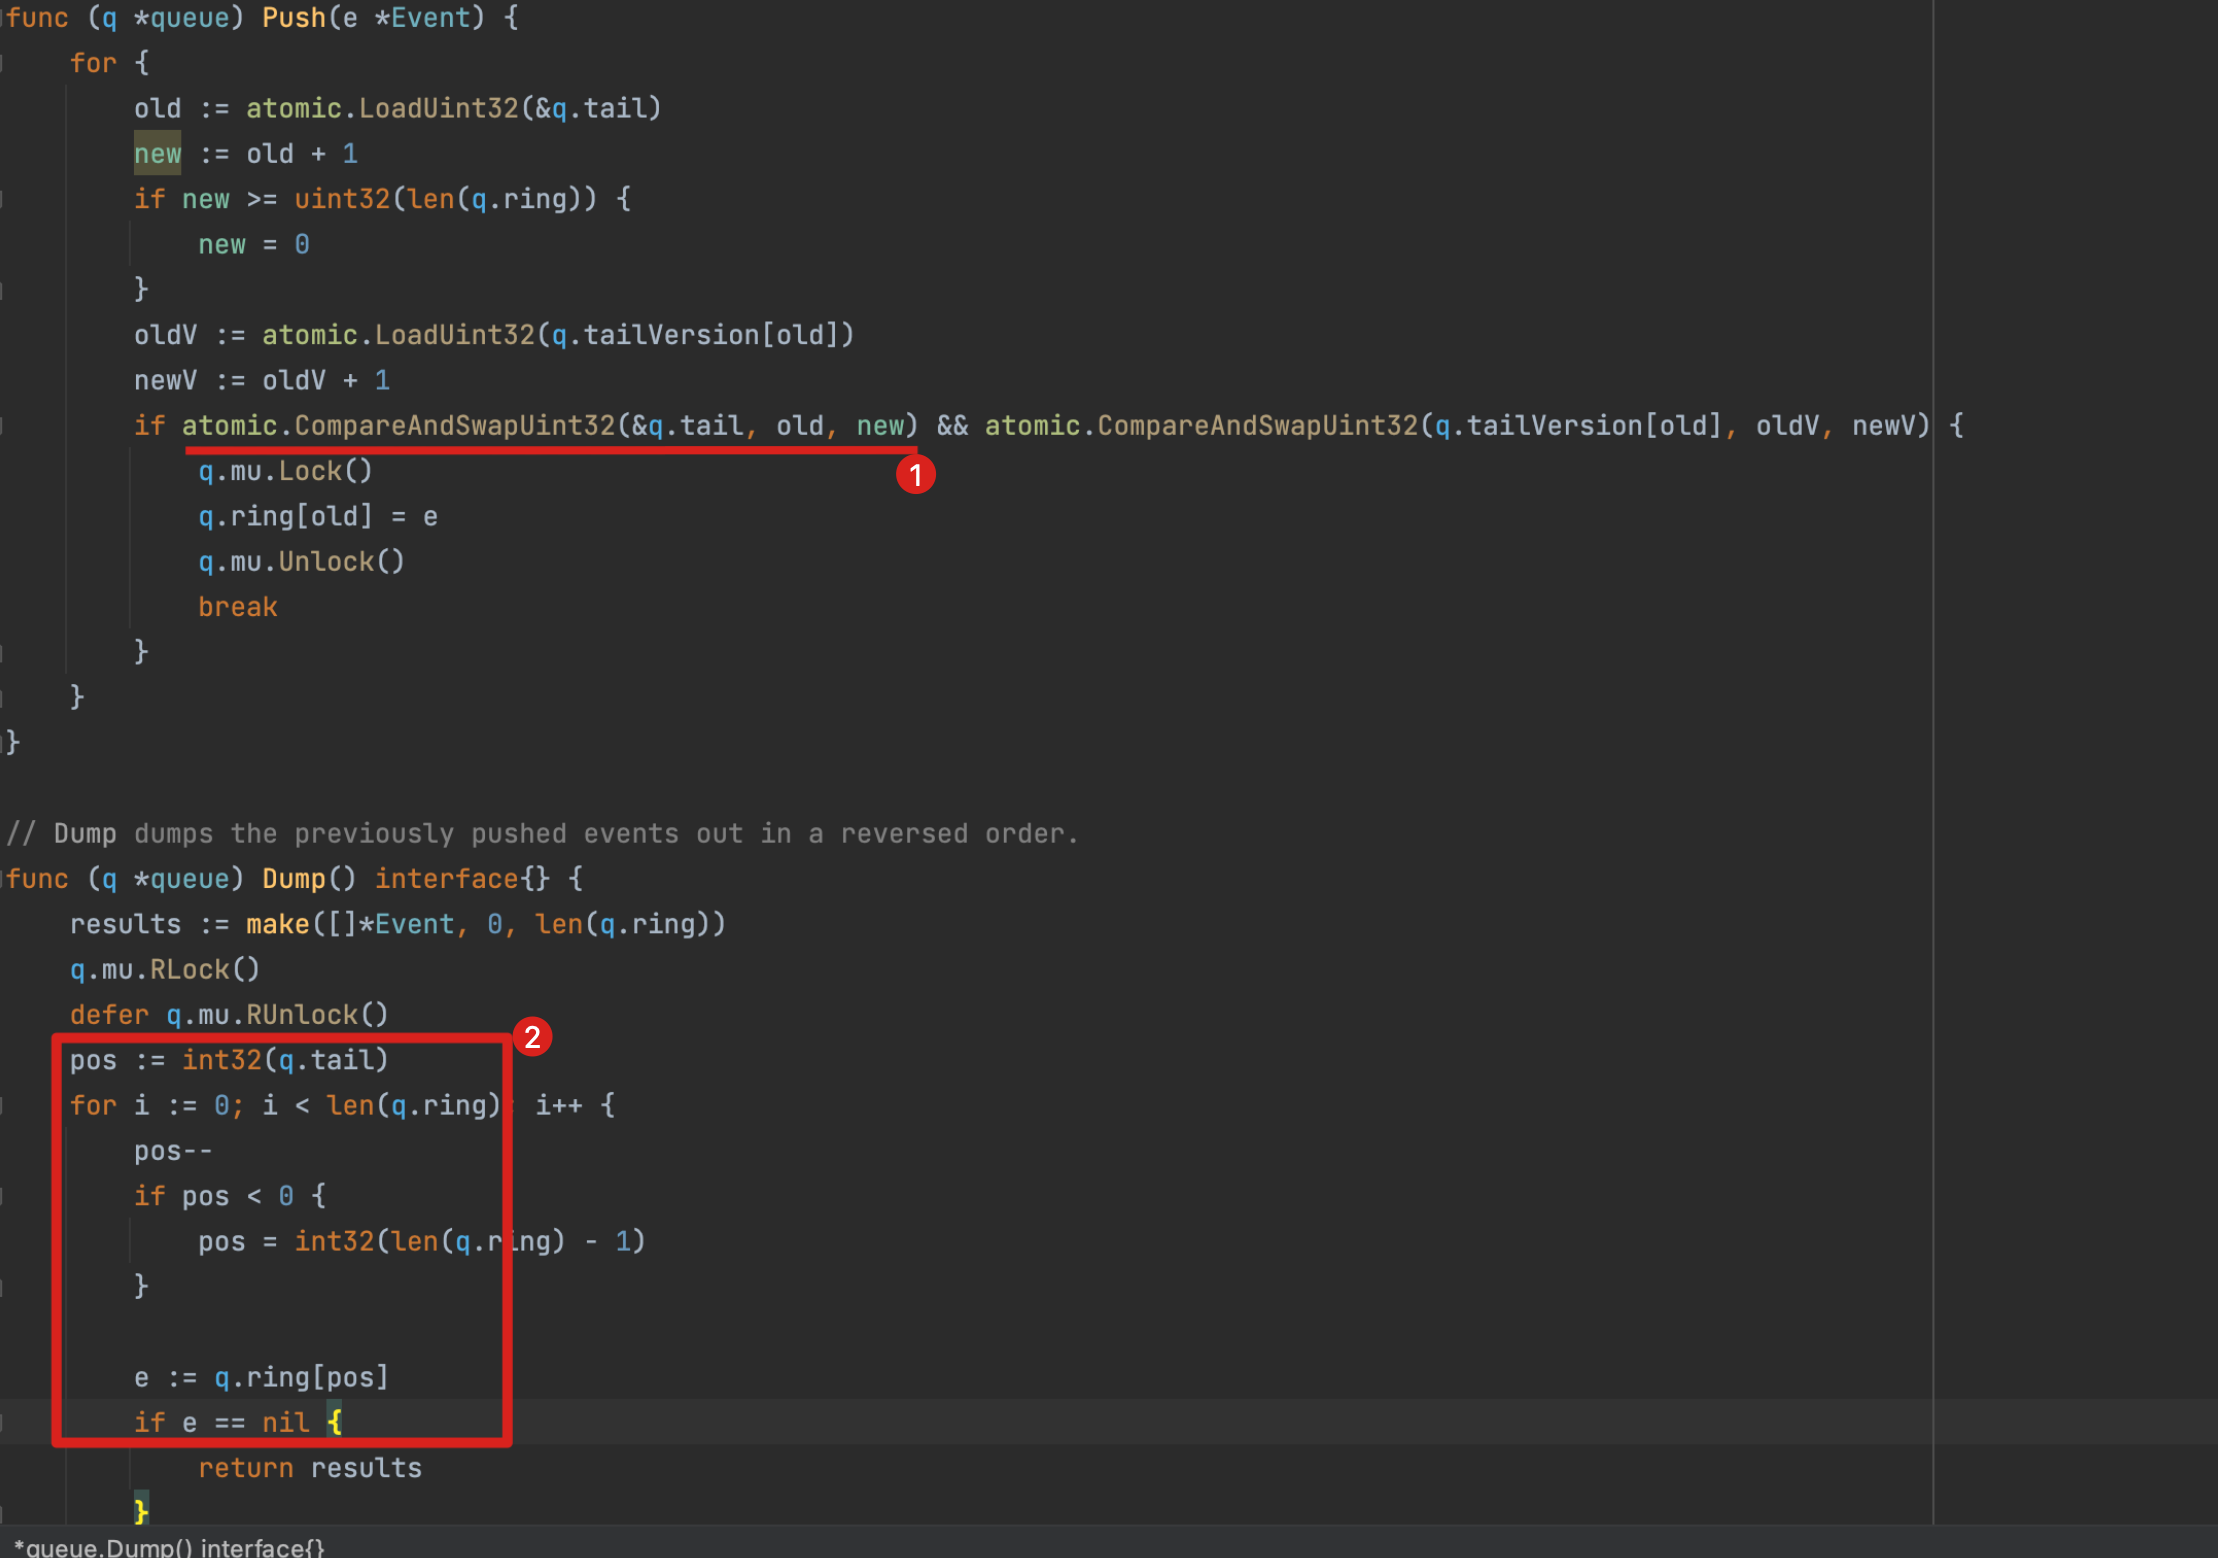The height and width of the screenshot is (1558, 2218).
Task: Click the Push function name
Action: (x=293, y=17)
